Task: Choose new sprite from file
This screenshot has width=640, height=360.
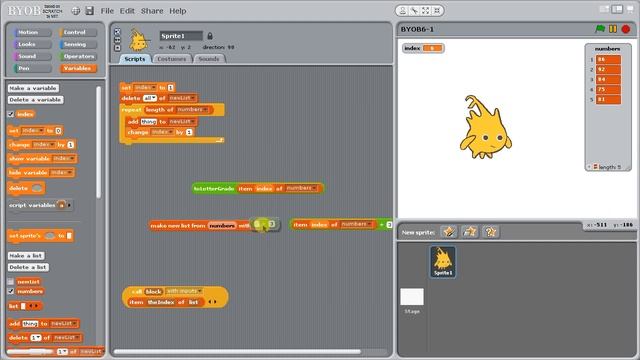Action: (470, 232)
